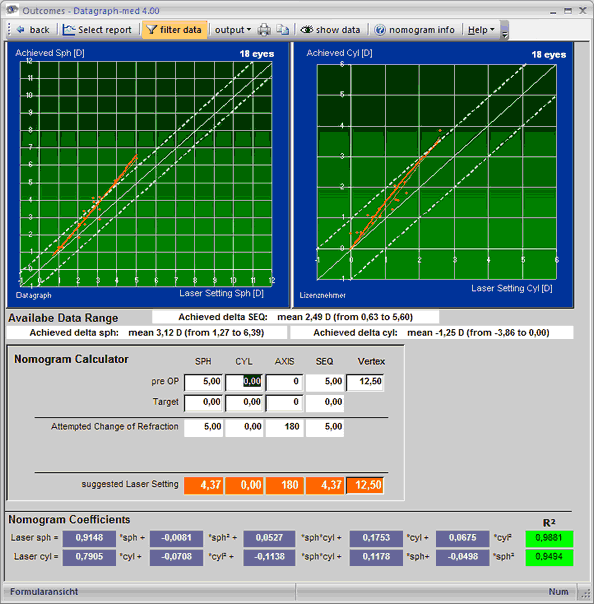594x604 pixels.
Task: Click pre OP CYL field
Action: [x=244, y=382]
